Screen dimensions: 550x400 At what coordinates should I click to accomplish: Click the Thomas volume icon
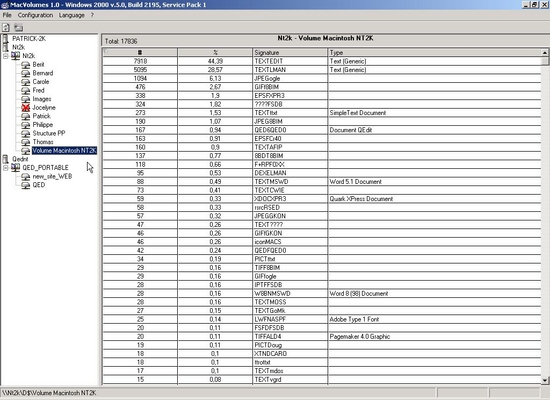25,142
